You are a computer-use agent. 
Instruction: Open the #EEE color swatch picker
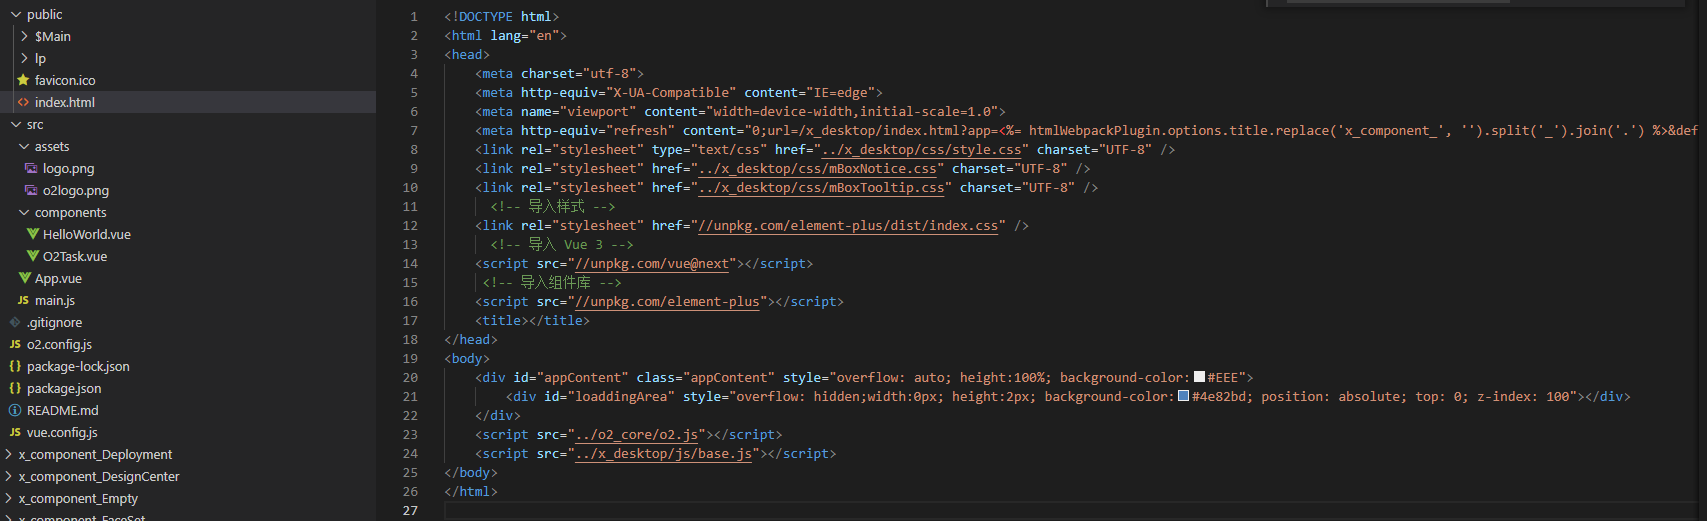1200,378
